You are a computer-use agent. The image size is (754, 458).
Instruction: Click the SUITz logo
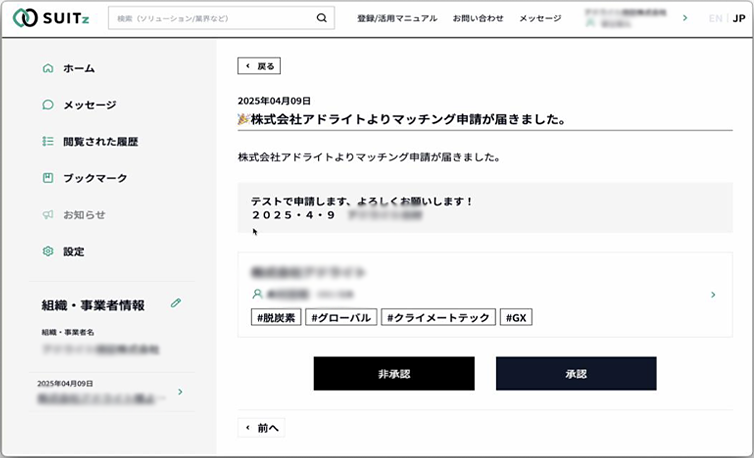coord(50,18)
